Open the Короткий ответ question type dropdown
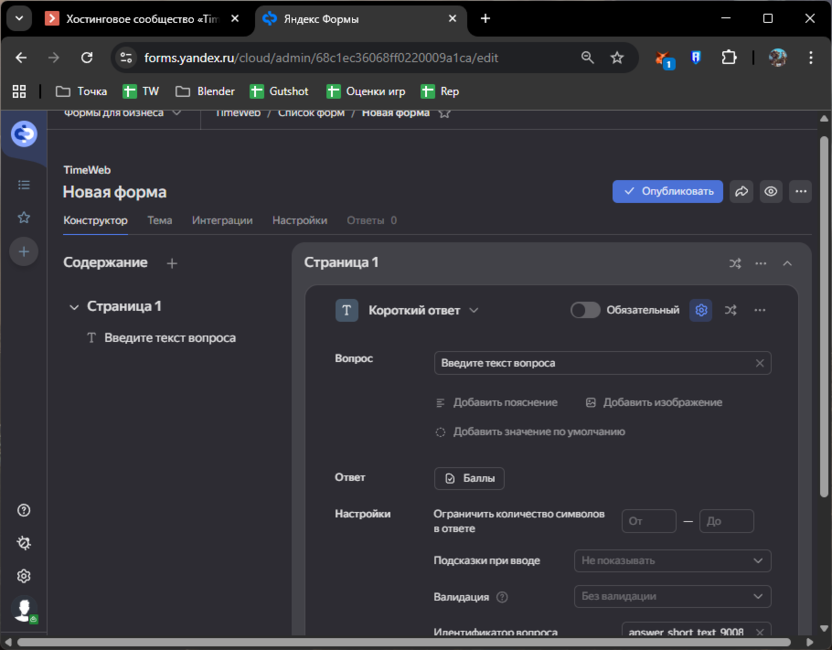This screenshot has height=650, width=832. click(x=423, y=310)
